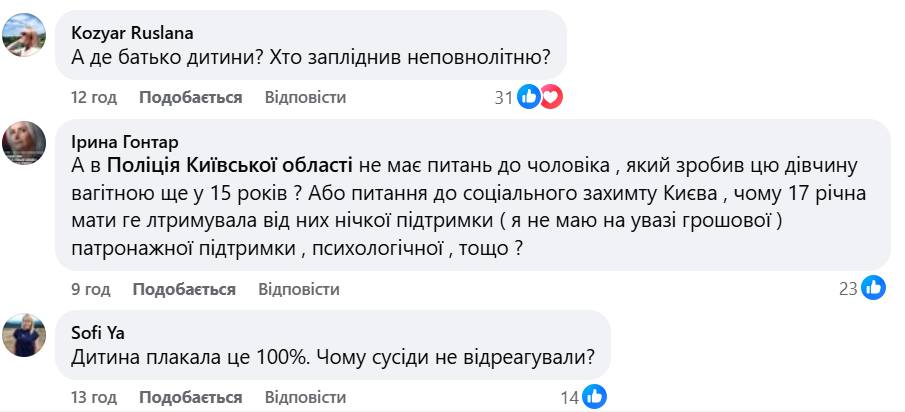
Task: Open Ірина Гонтар's profile avatar
Action: click(24, 143)
